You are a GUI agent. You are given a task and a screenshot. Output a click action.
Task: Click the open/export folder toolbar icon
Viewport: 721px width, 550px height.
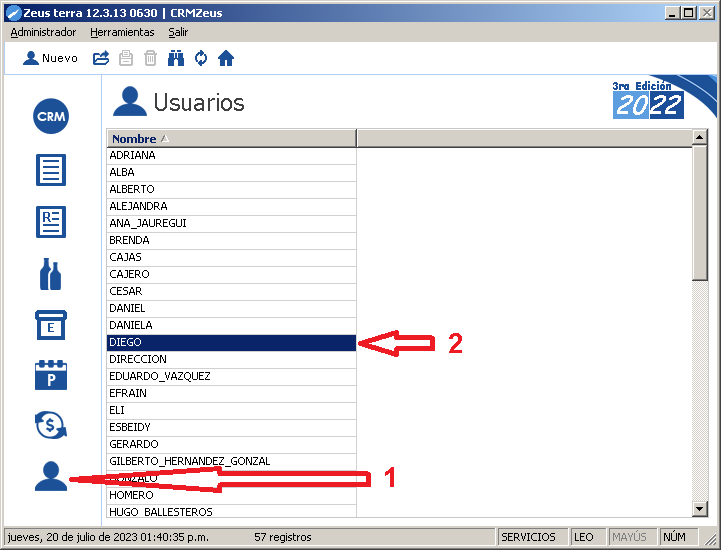(x=101, y=58)
